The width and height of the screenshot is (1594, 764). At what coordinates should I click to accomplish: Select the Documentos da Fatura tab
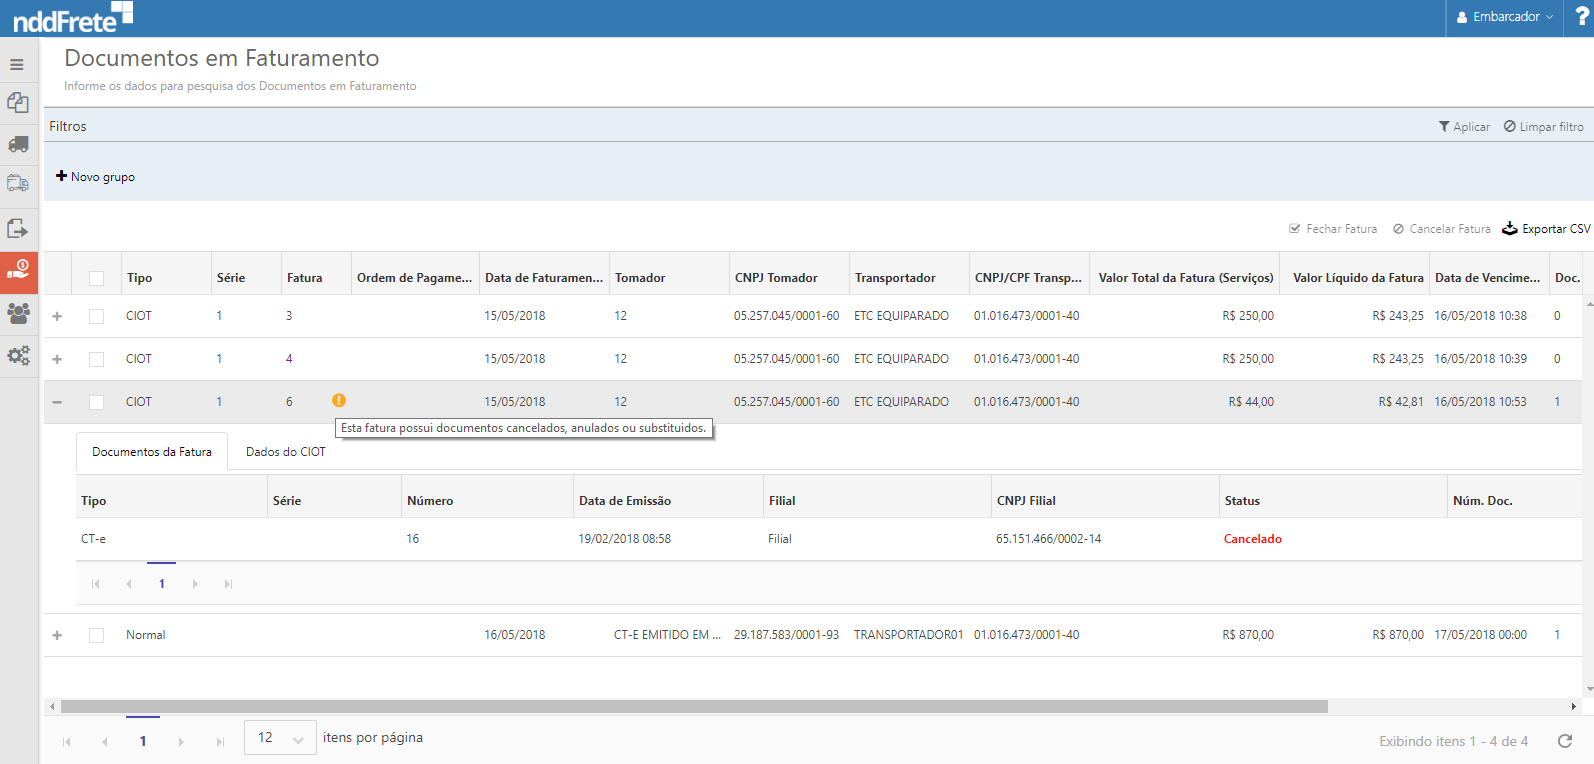152,452
